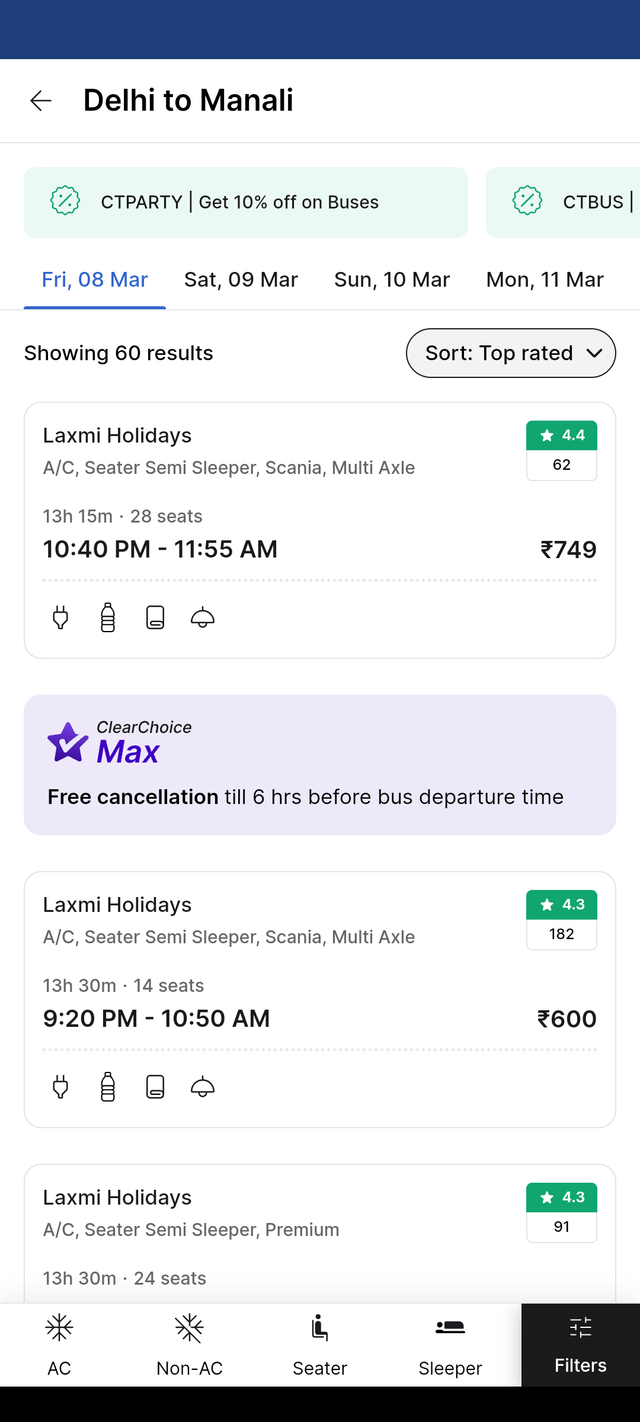Toggle the AC filter
Viewport: 640px width, 1422px height.
(x=60, y=1345)
